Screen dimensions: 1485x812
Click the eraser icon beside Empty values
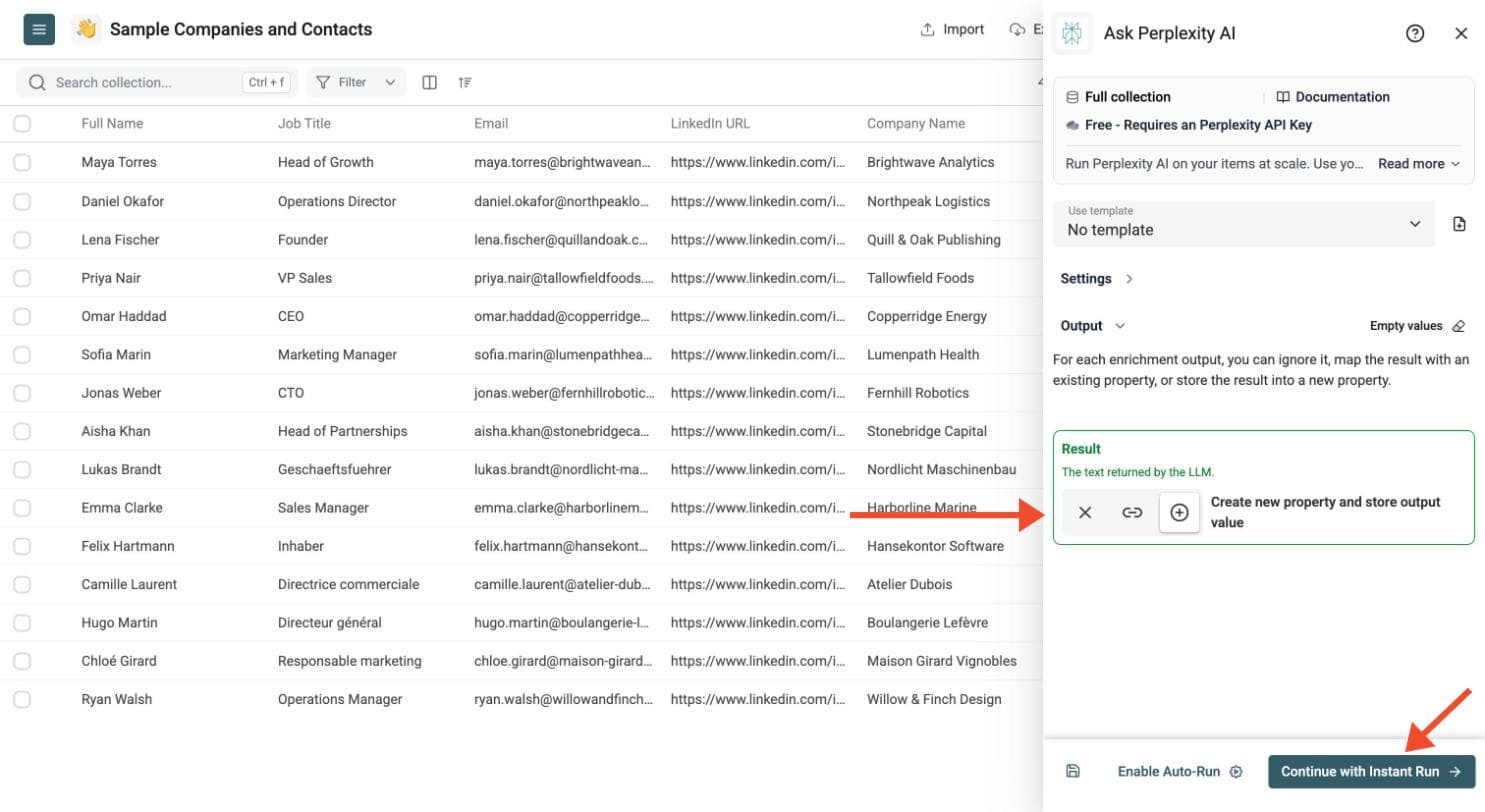tap(1458, 326)
